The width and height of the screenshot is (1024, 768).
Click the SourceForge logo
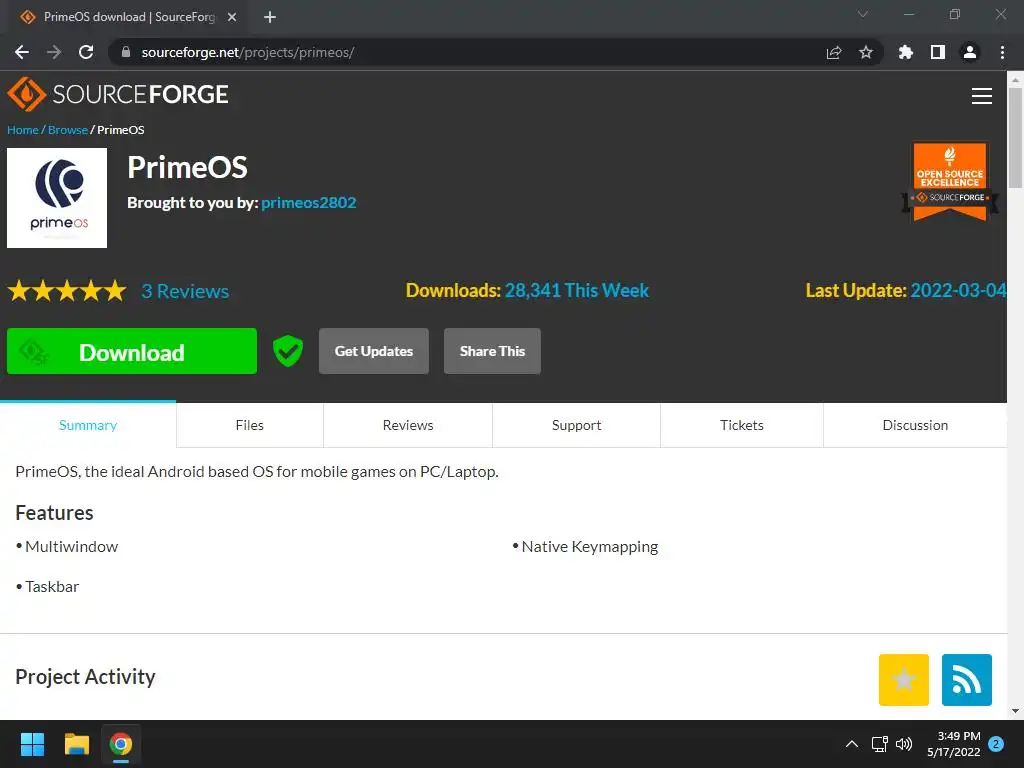[x=118, y=94]
